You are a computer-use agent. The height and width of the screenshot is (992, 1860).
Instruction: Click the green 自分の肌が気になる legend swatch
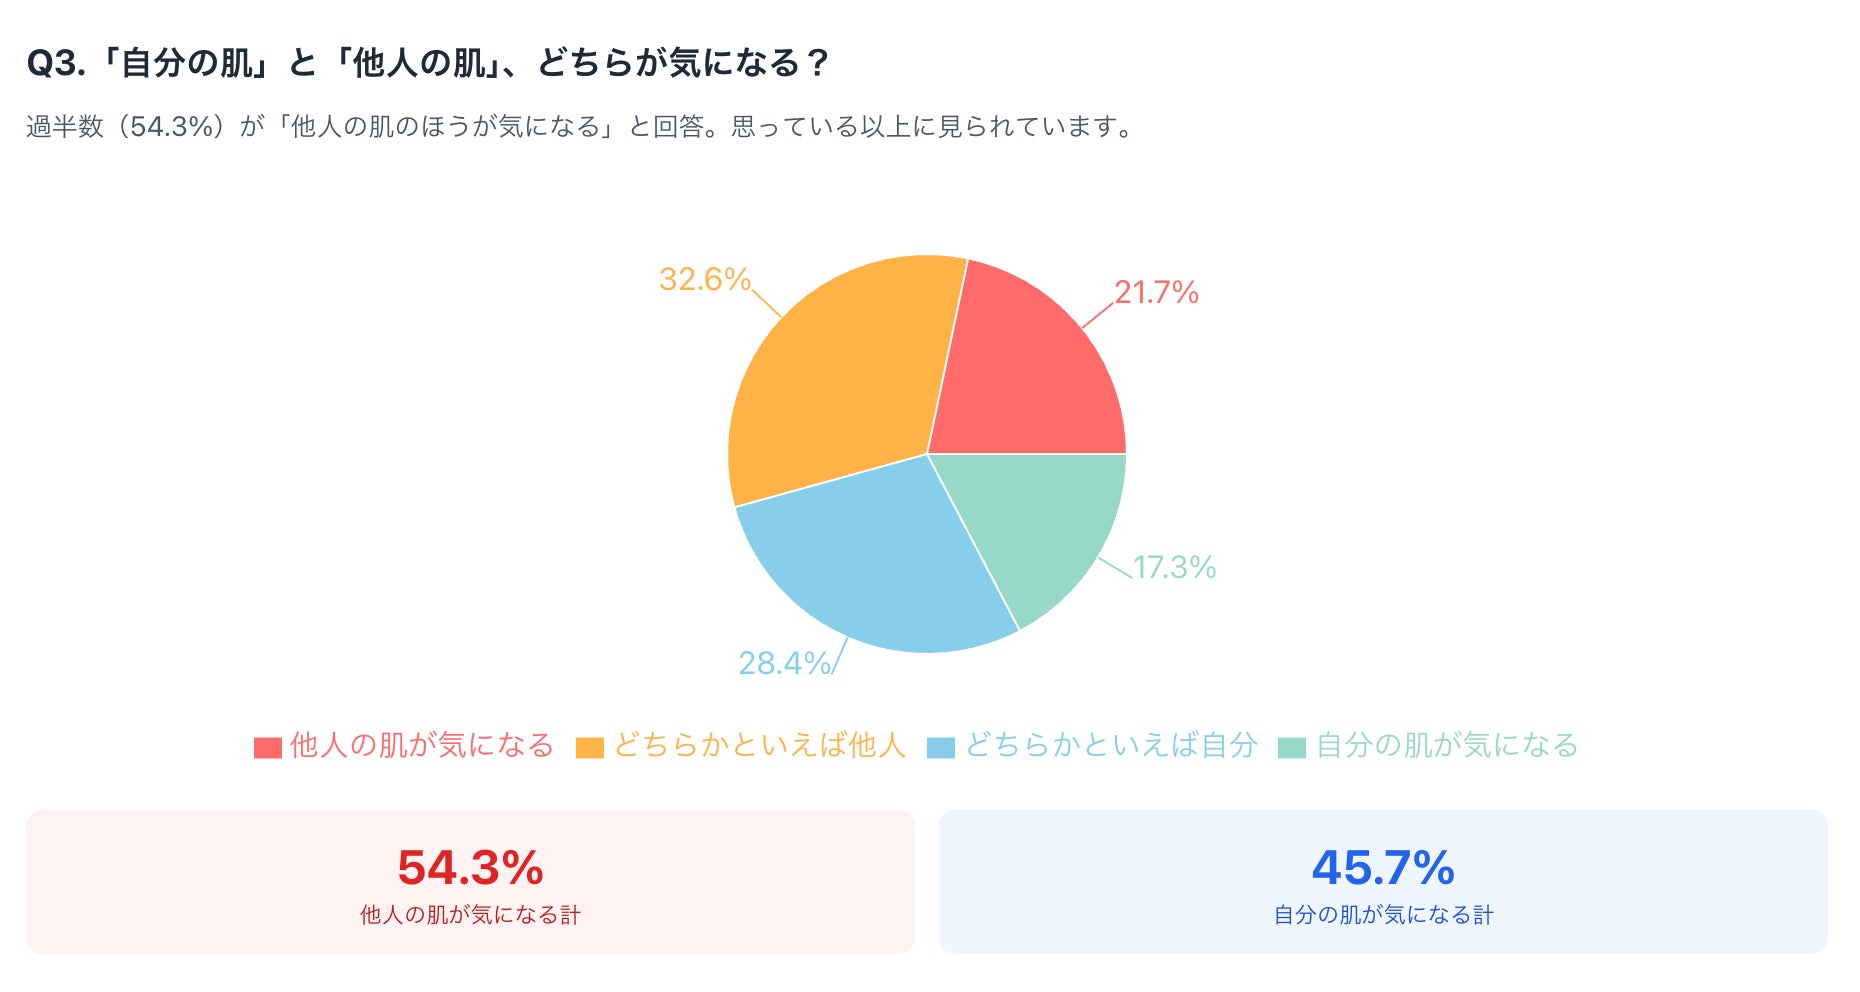pyautogui.click(x=1292, y=747)
